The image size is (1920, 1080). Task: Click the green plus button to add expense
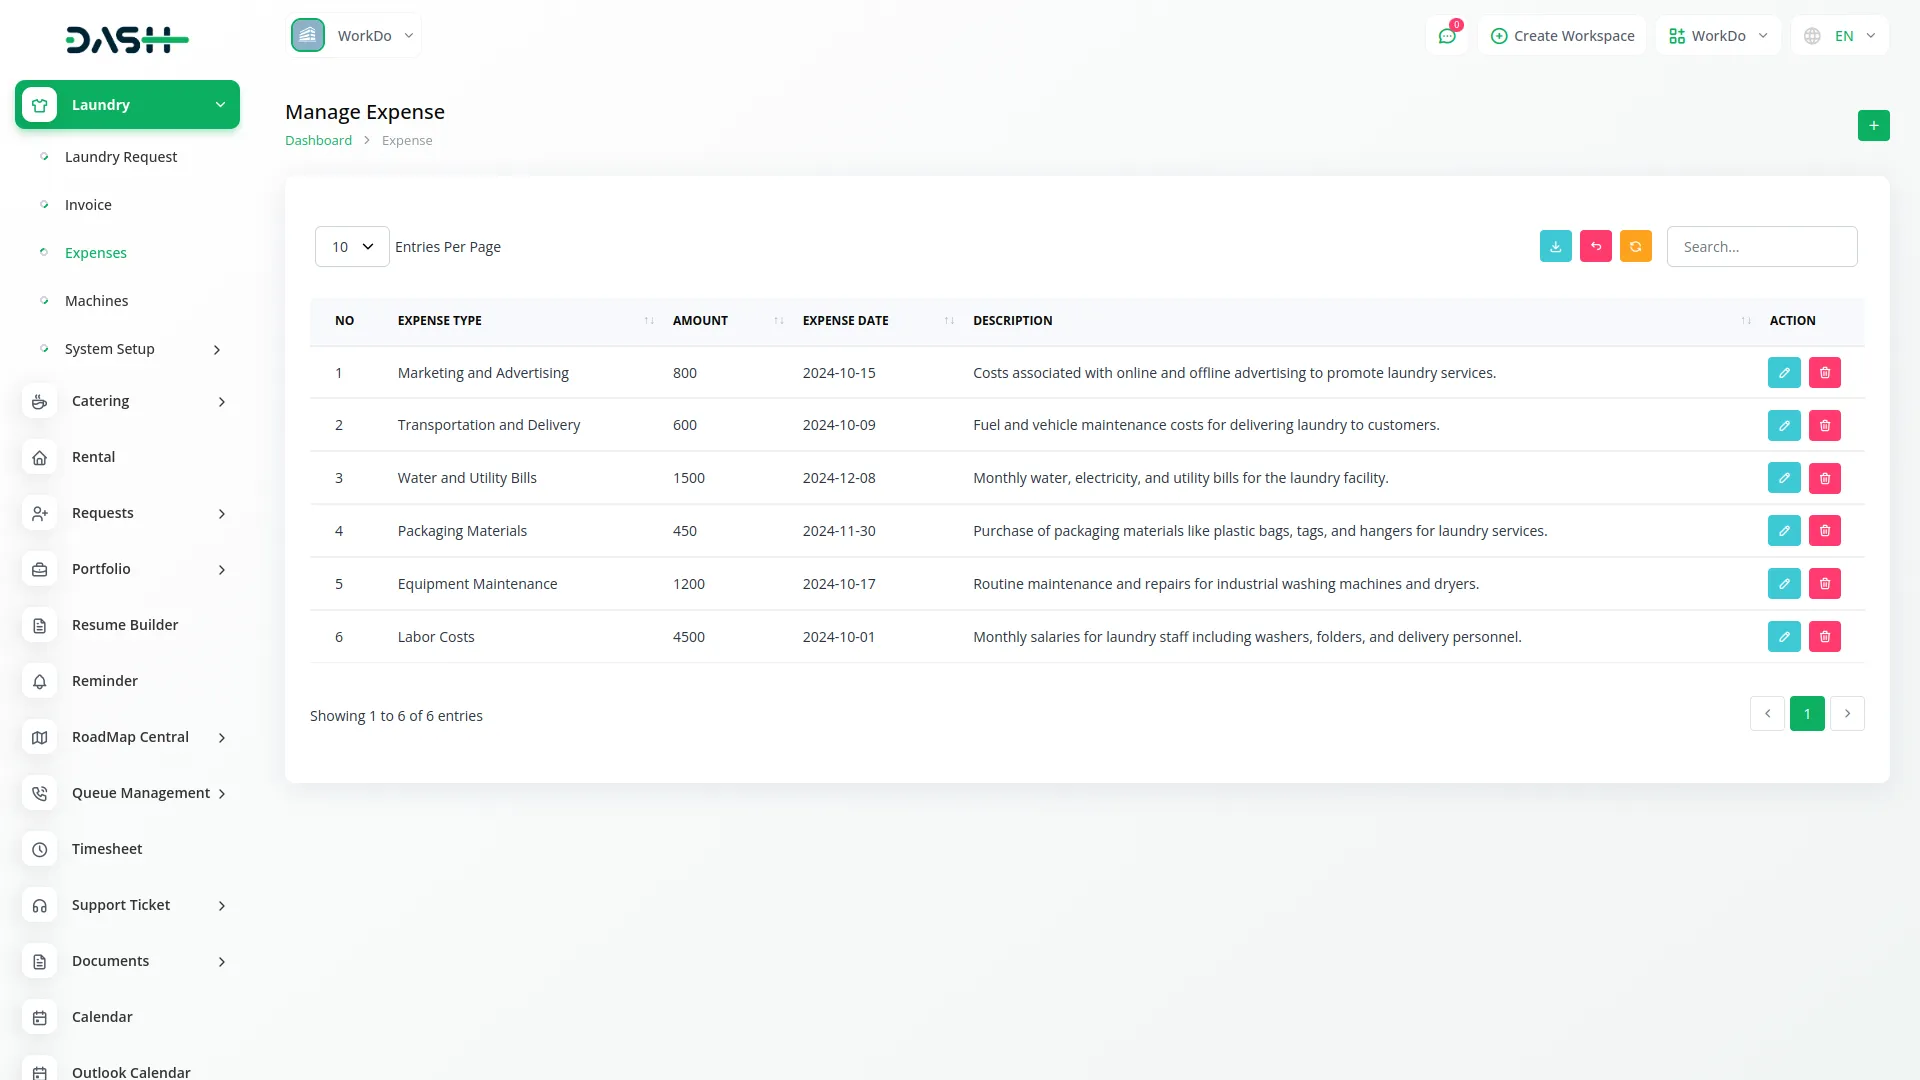point(1873,125)
